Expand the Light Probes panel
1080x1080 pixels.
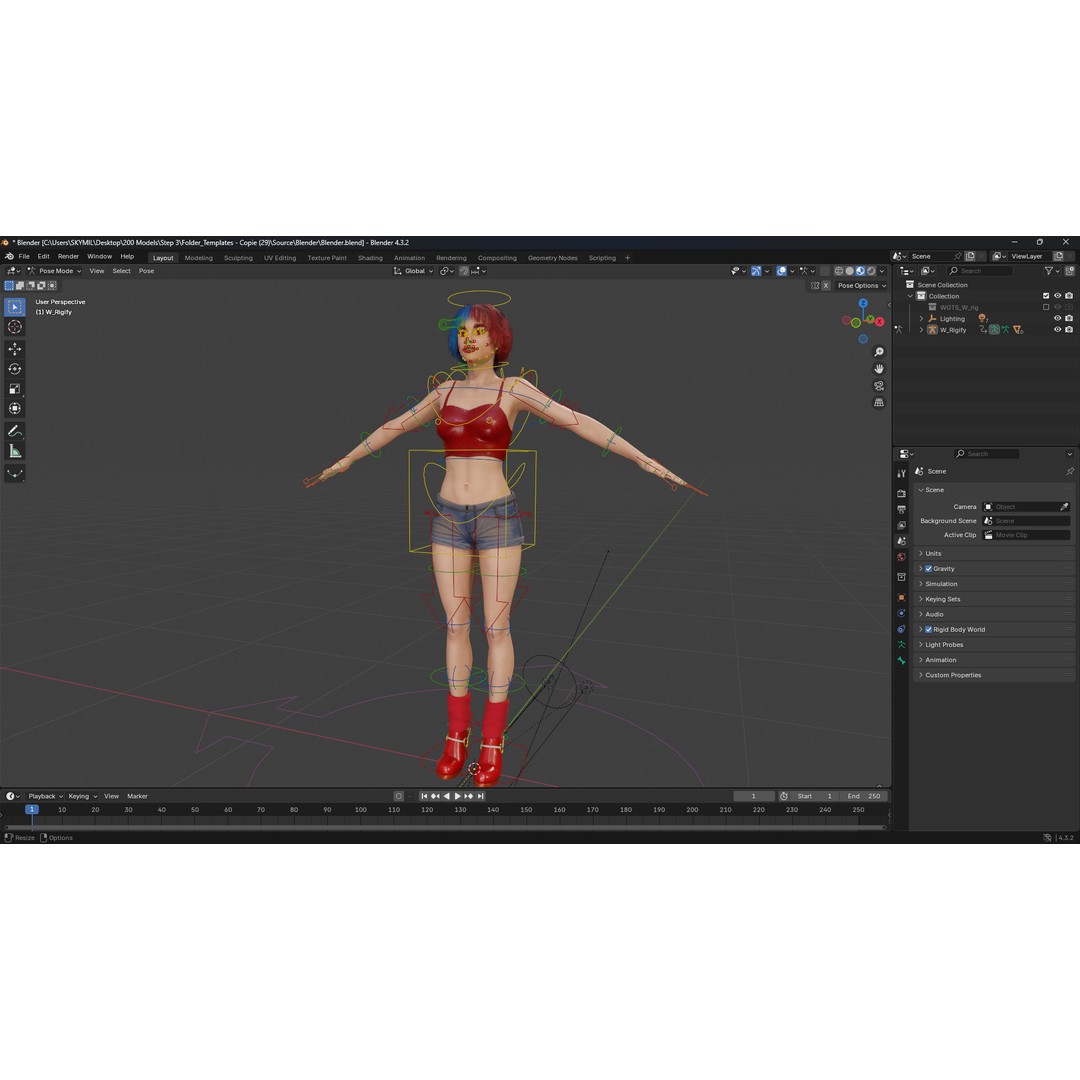tap(995, 645)
